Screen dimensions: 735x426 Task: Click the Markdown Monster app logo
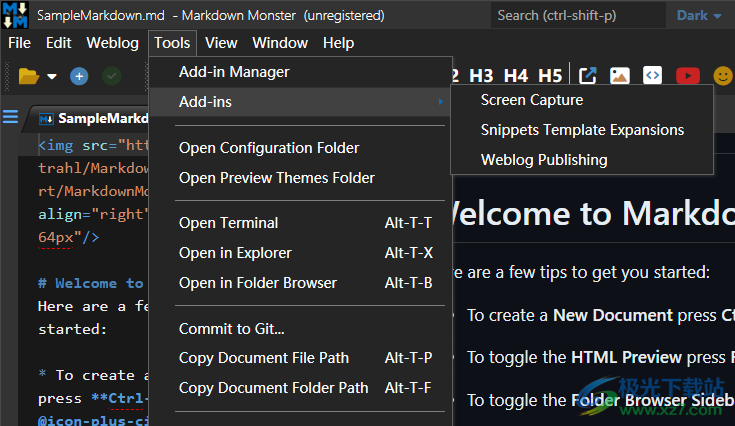coord(15,15)
